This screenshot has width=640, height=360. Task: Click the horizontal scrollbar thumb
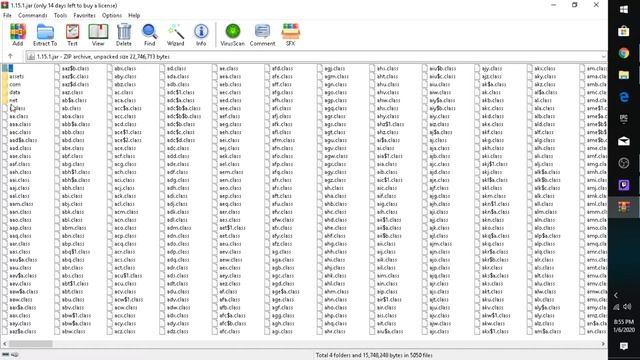pyautogui.click(x=31, y=344)
